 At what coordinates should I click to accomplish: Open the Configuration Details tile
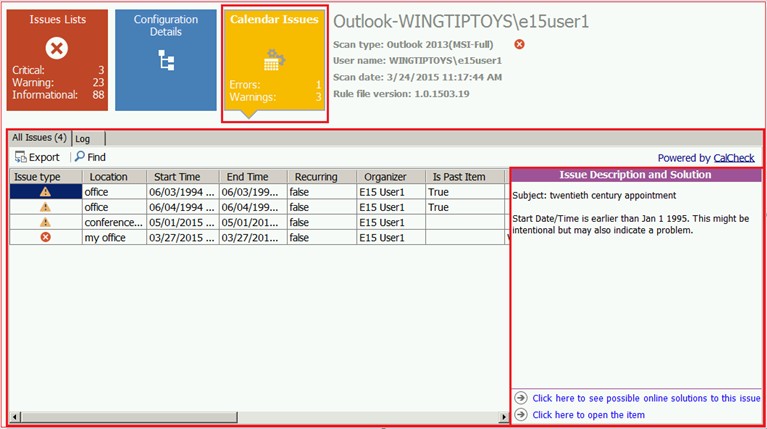[166, 60]
